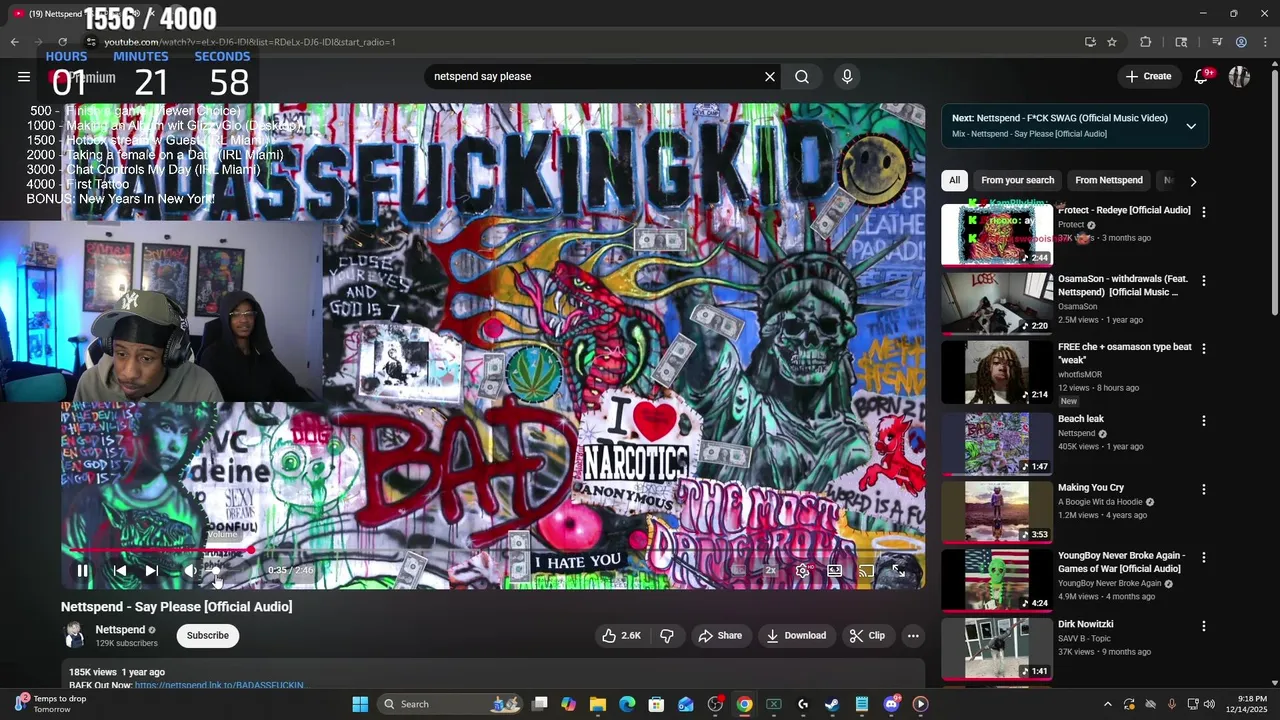Expand the 'Next: Nettspend' mix playlist panel

[1191, 126]
